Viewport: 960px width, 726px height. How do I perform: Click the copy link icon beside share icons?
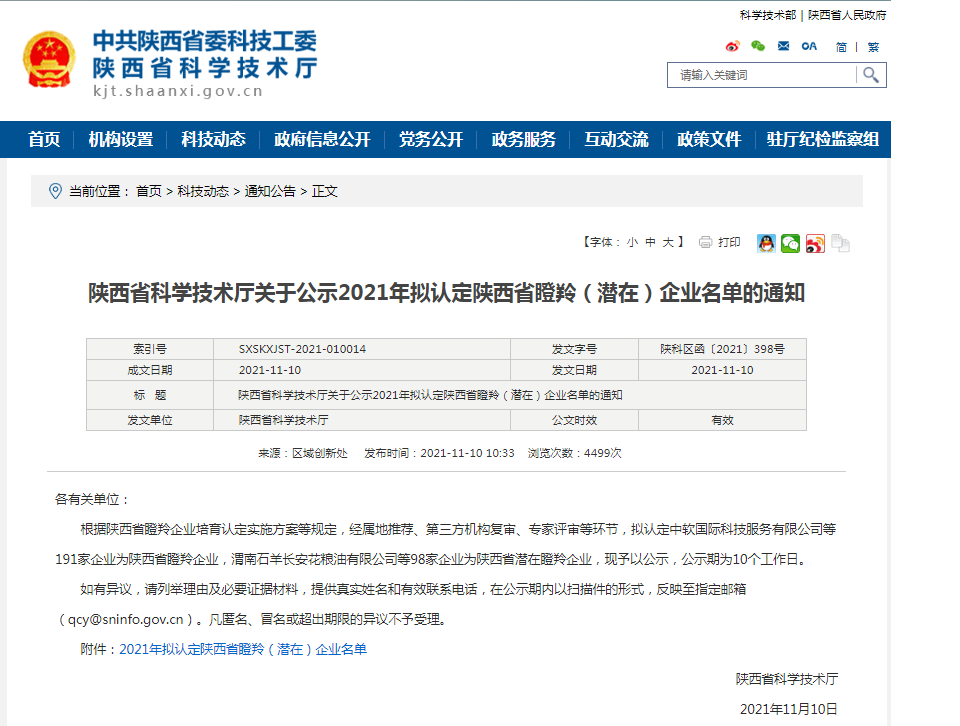pos(840,243)
